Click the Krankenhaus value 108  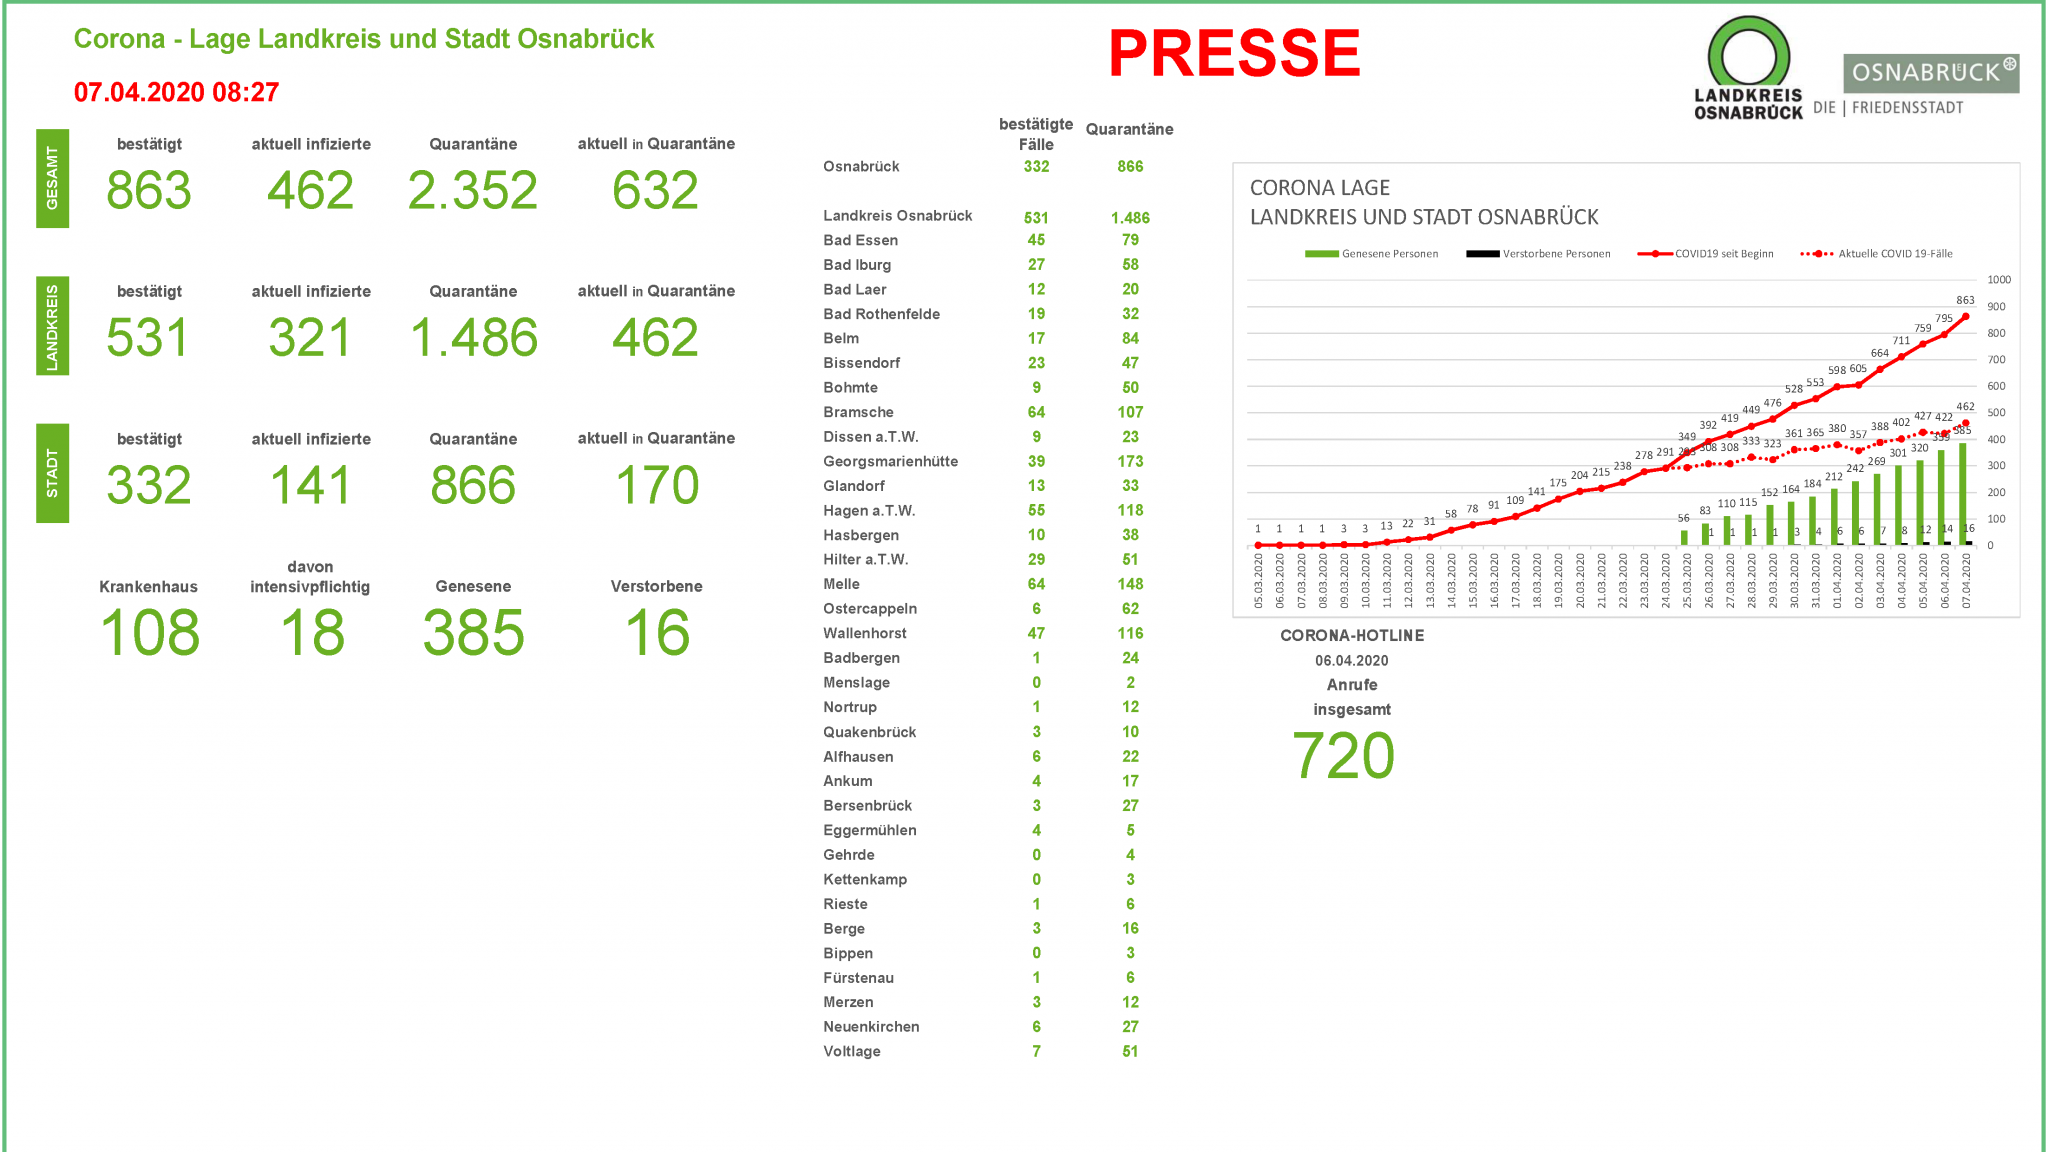(150, 633)
